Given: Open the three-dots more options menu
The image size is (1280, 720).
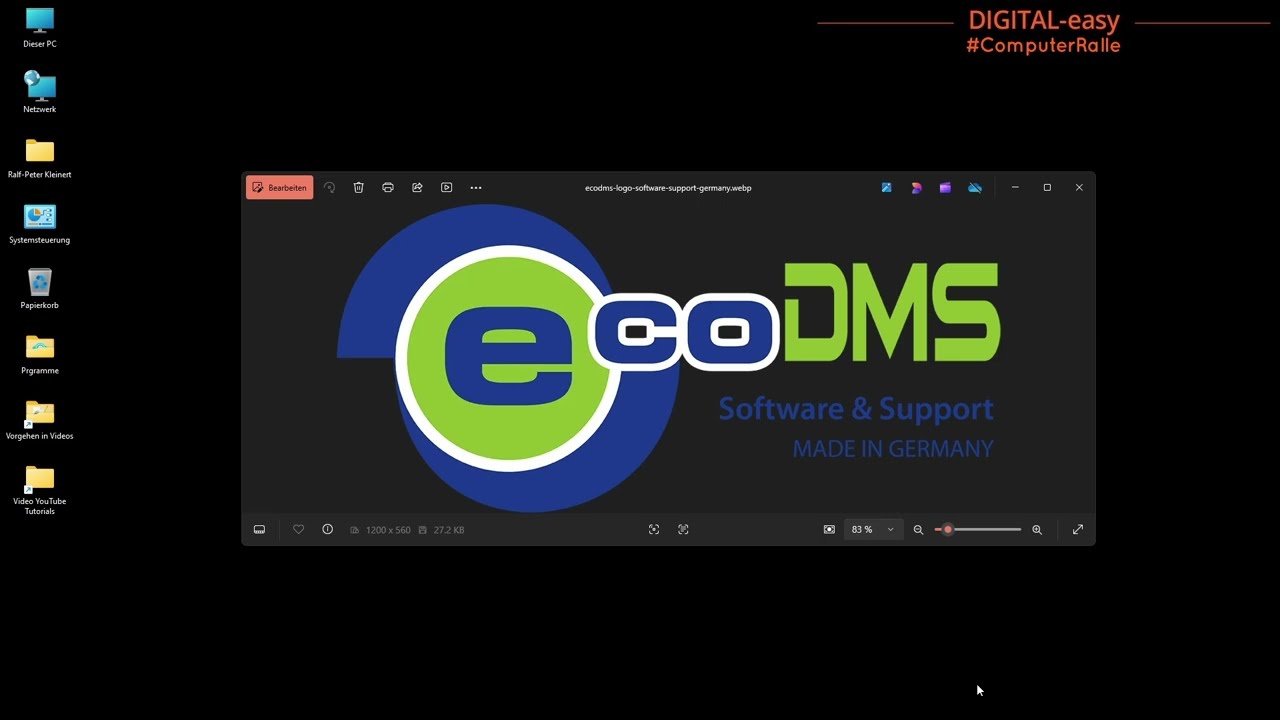Looking at the screenshot, I should [476, 188].
